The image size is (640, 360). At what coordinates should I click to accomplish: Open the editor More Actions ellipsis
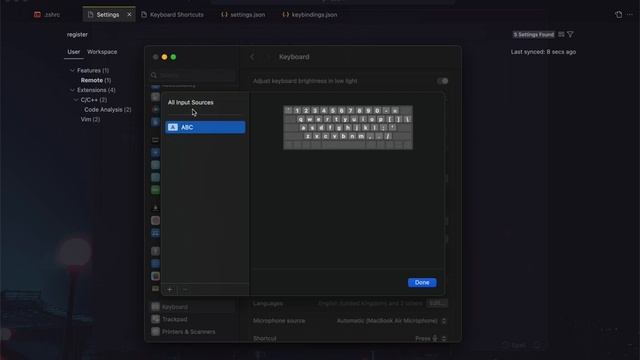point(630,15)
